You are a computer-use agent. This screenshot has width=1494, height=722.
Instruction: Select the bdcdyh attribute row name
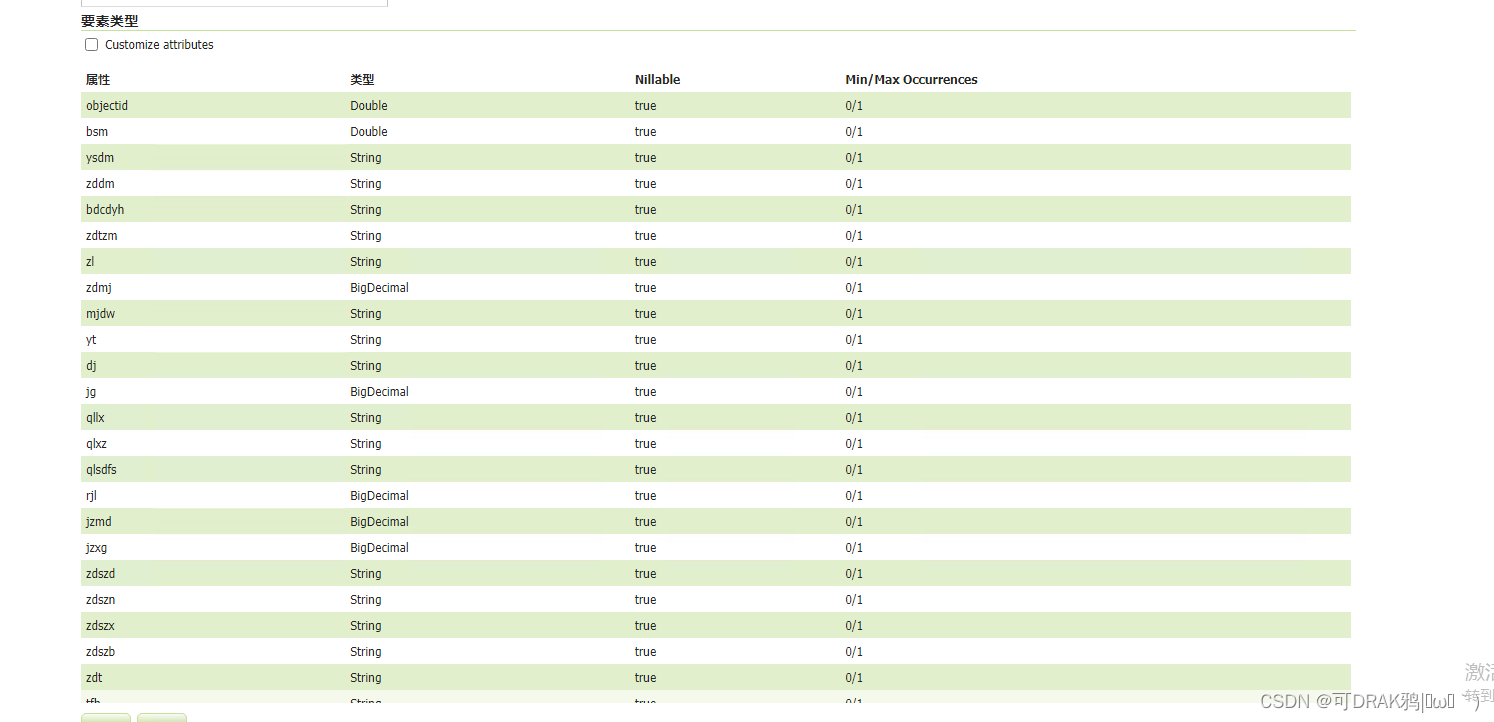(x=105, y=210)
